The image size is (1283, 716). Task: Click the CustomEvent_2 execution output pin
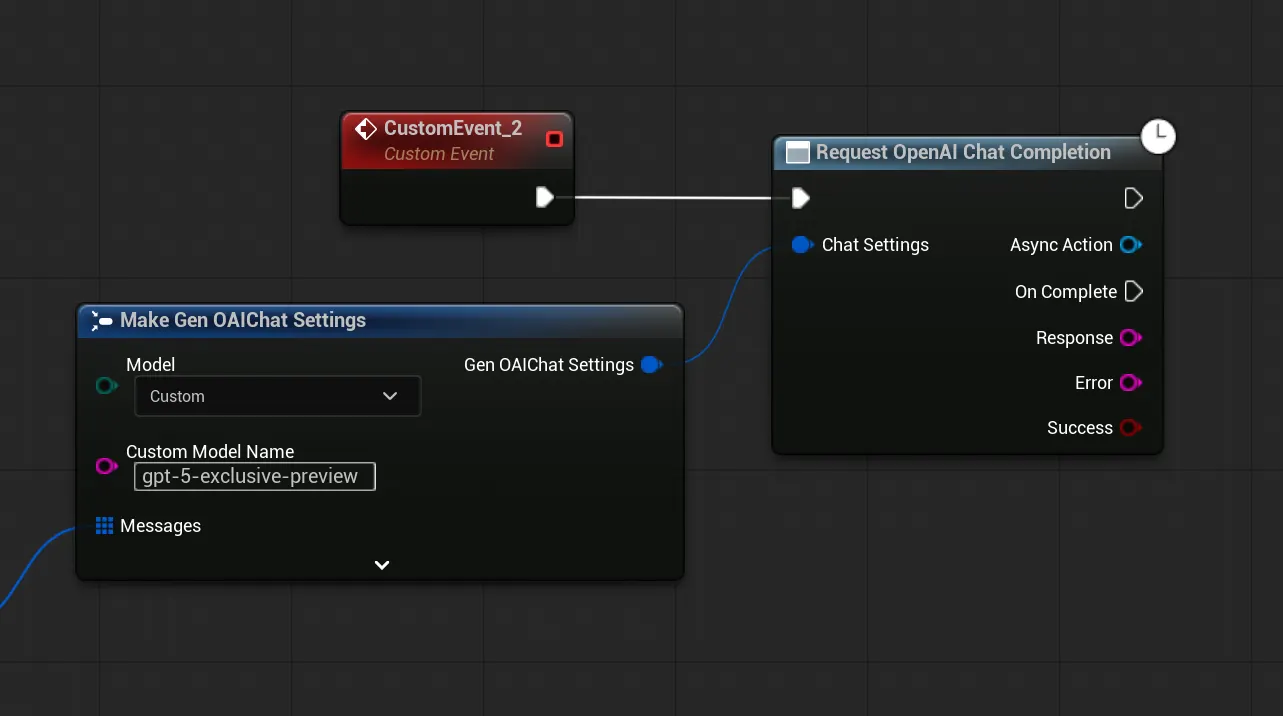point(544,197)
